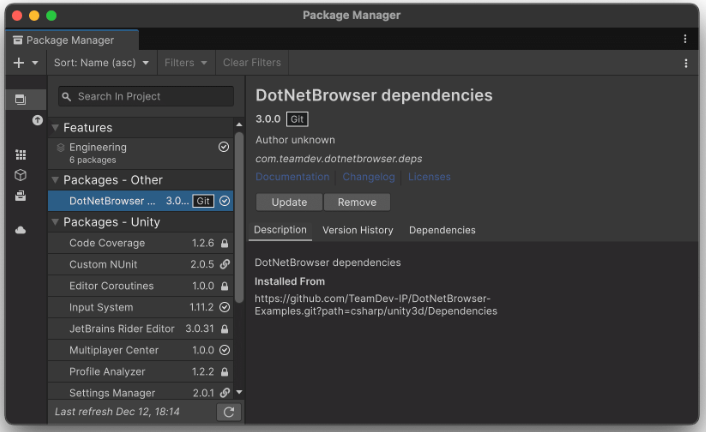The height and width of the screenshot is (432, 706).
Task: Select the JetBrains Rider Editor package
Action: (140, 329)
